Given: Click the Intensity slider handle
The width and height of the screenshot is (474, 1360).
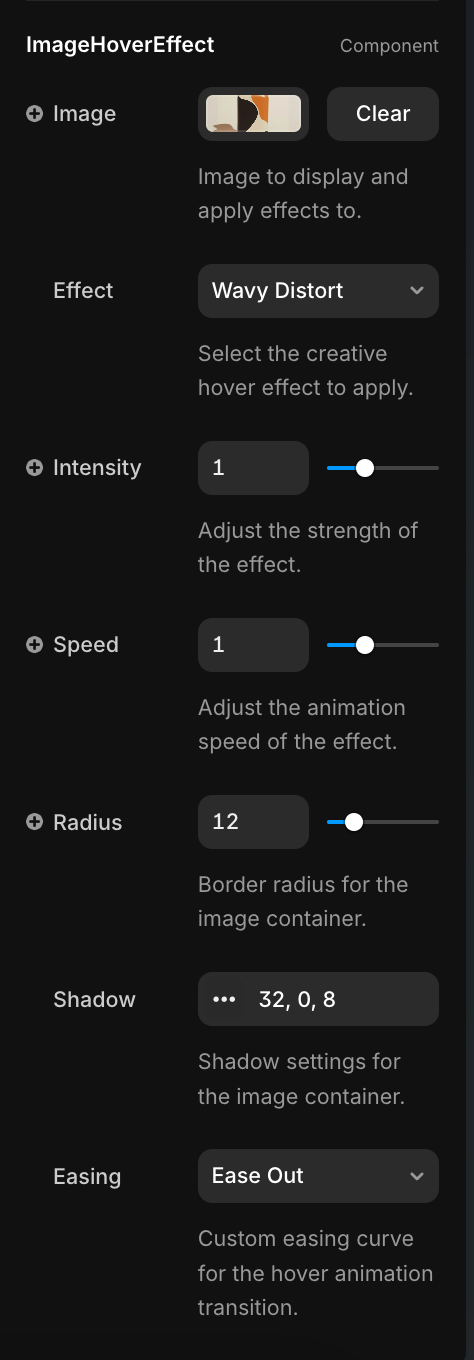Looking at the screenshot, I should pyautogui.click(x=365, y=468).
